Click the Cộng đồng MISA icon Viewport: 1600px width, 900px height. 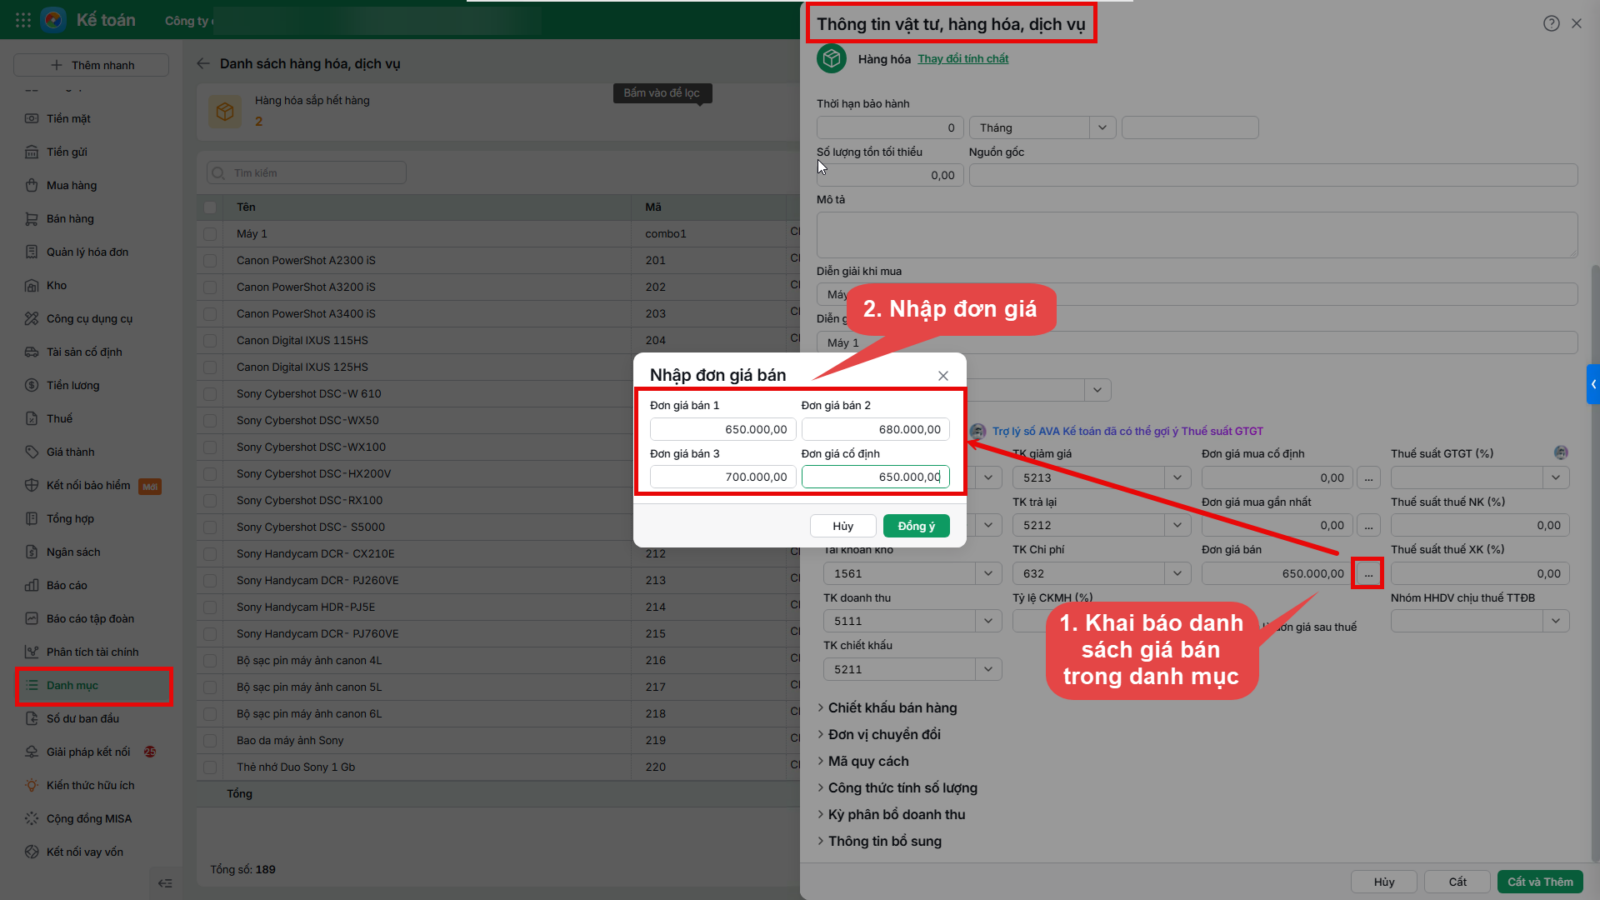(x=31, y=819)
